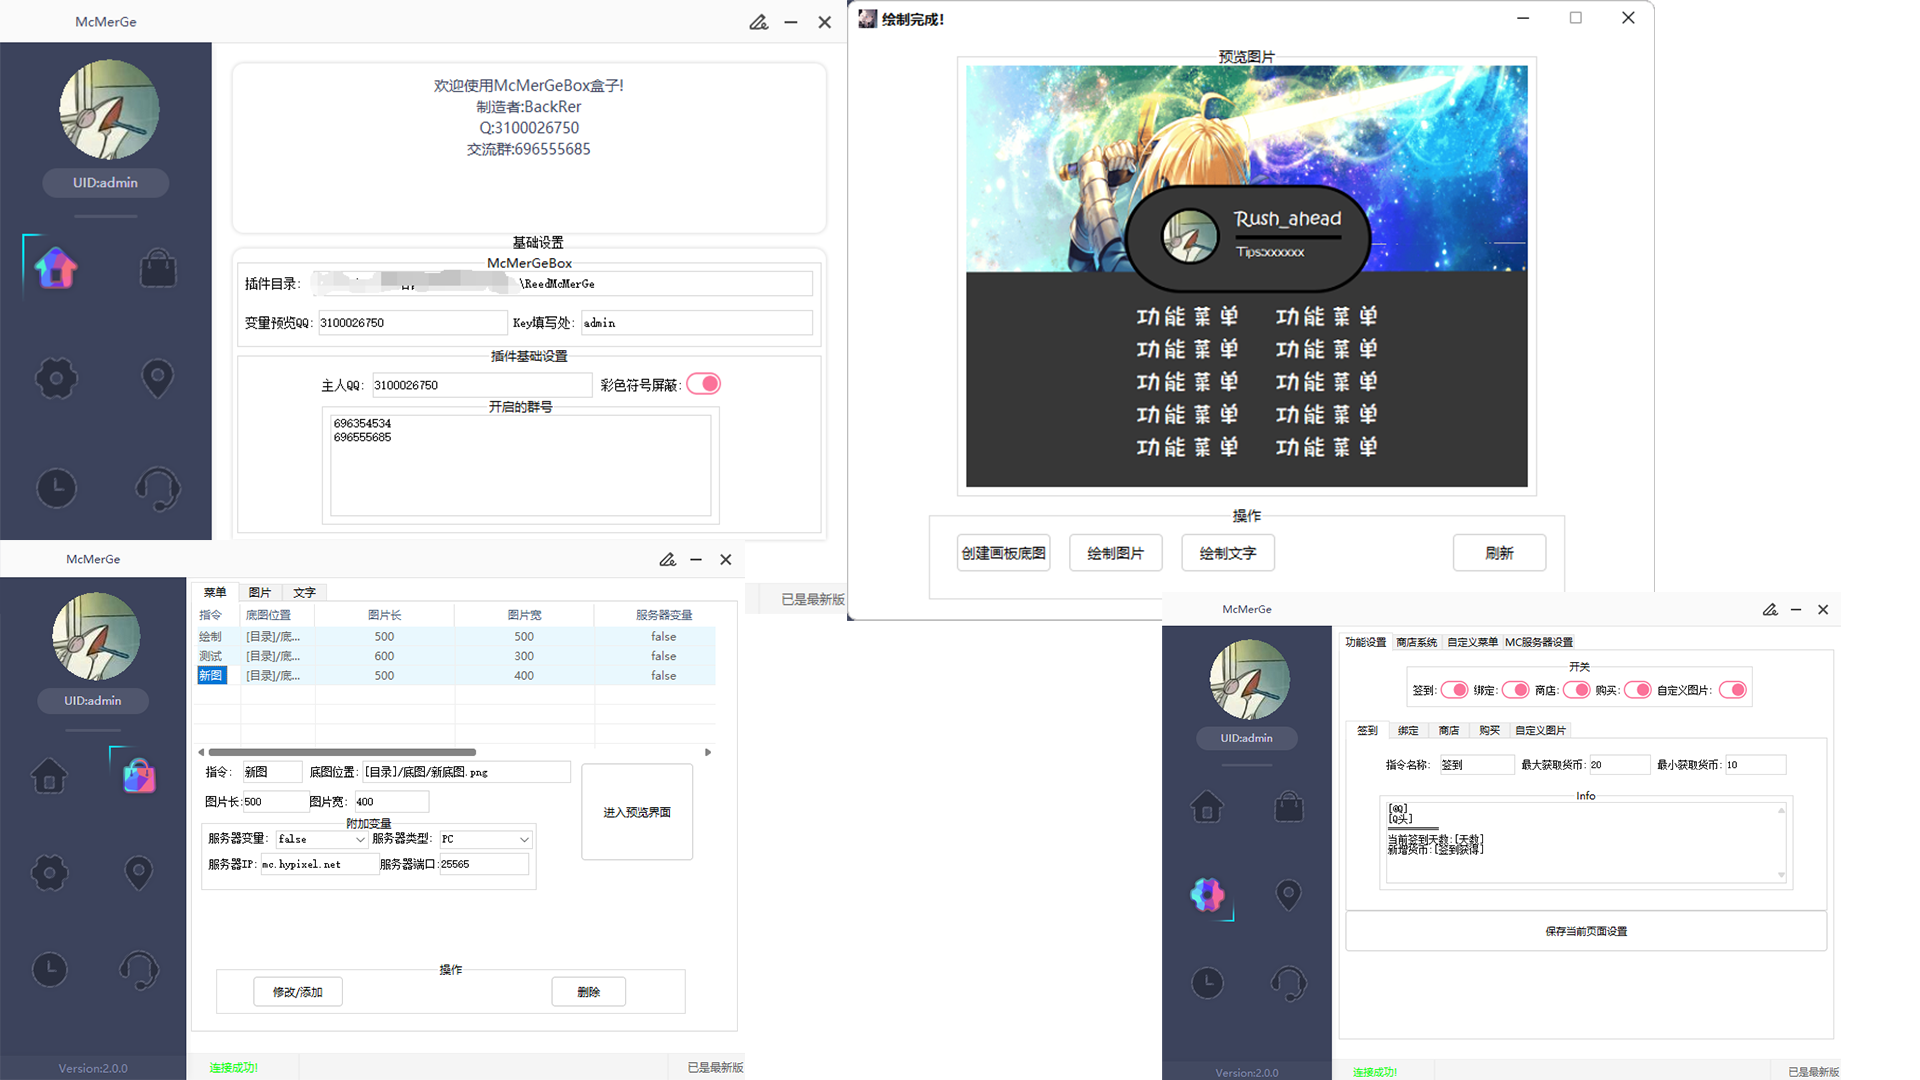
Task: Click the 修改/添加 button
Action: pyautogui.click(x=298, y=992)
